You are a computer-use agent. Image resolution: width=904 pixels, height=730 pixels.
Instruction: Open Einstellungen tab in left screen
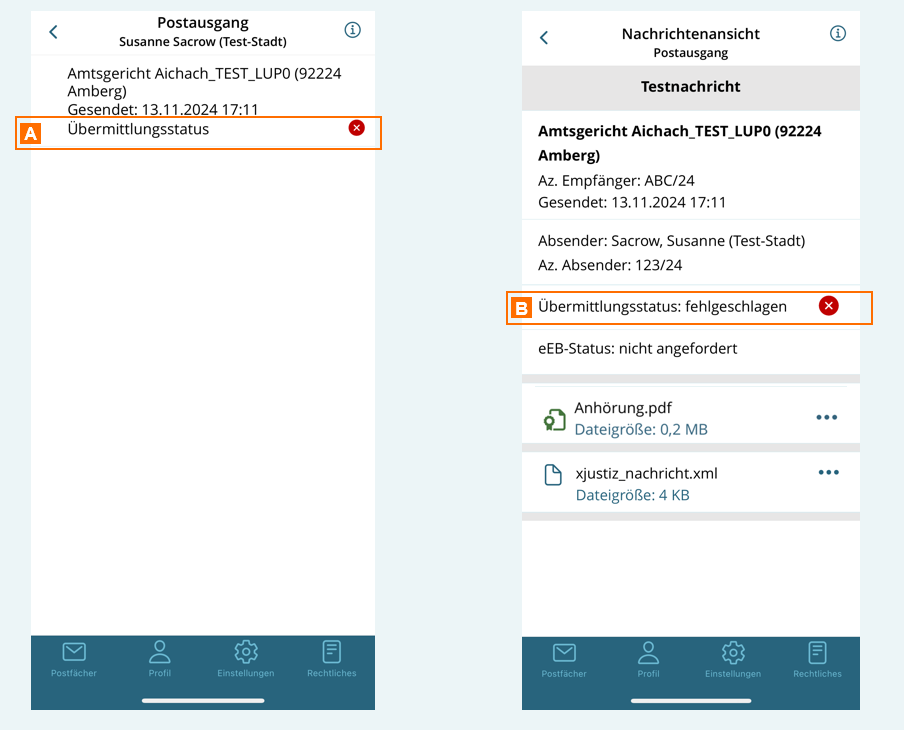(x=245, y=659)
